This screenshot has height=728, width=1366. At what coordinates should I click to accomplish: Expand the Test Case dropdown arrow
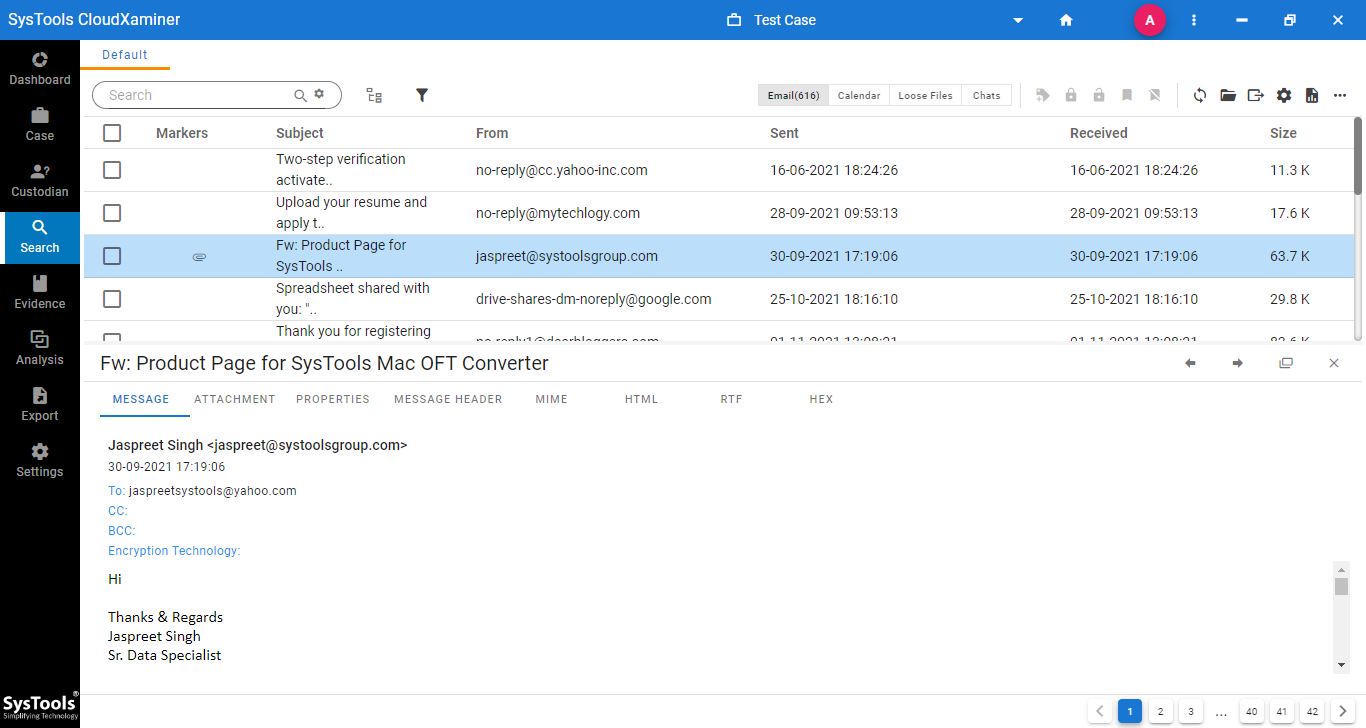click(1018, 20)
